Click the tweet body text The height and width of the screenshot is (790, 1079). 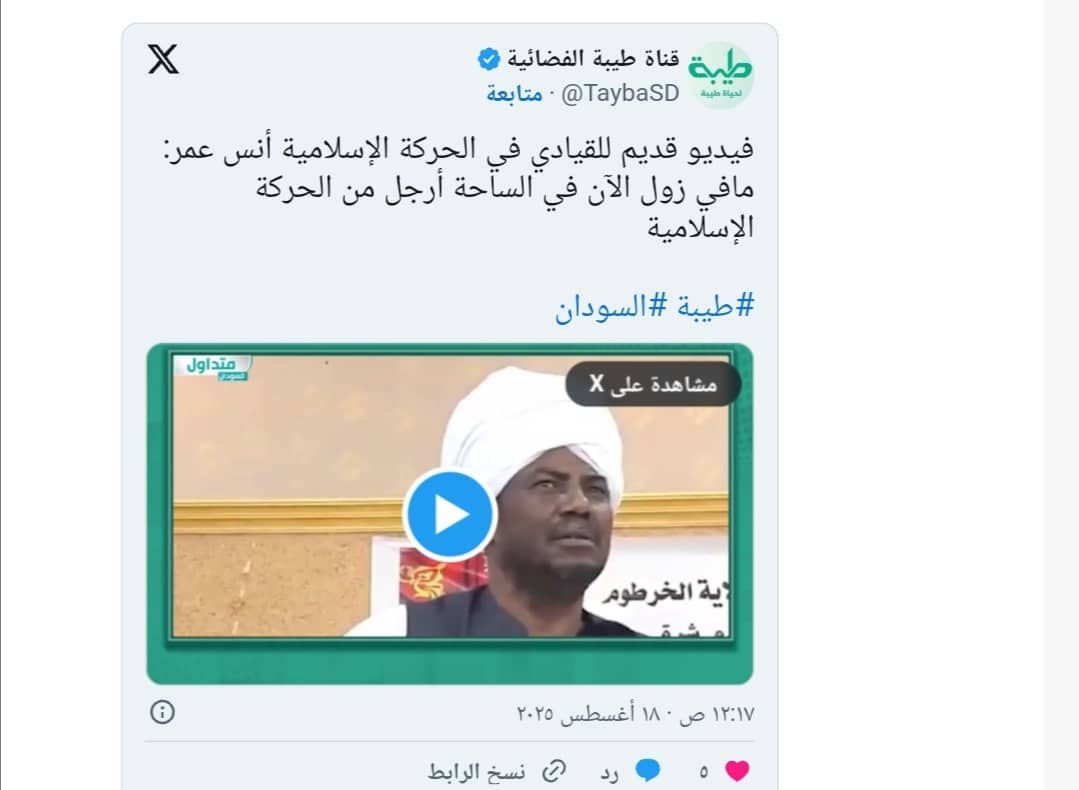[x=458, y=187]
